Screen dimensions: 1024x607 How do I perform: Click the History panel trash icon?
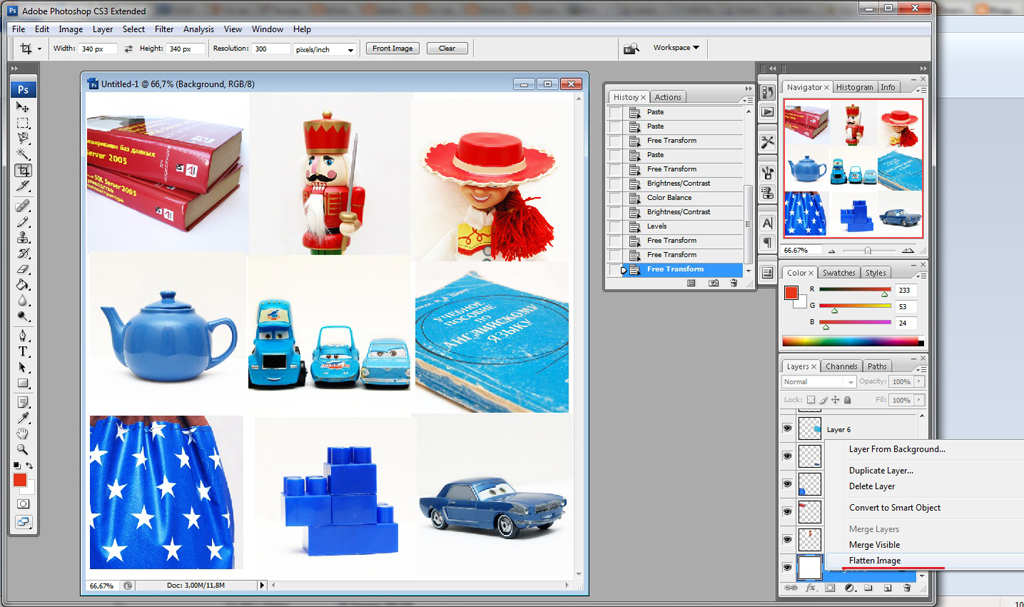(733, 283)
